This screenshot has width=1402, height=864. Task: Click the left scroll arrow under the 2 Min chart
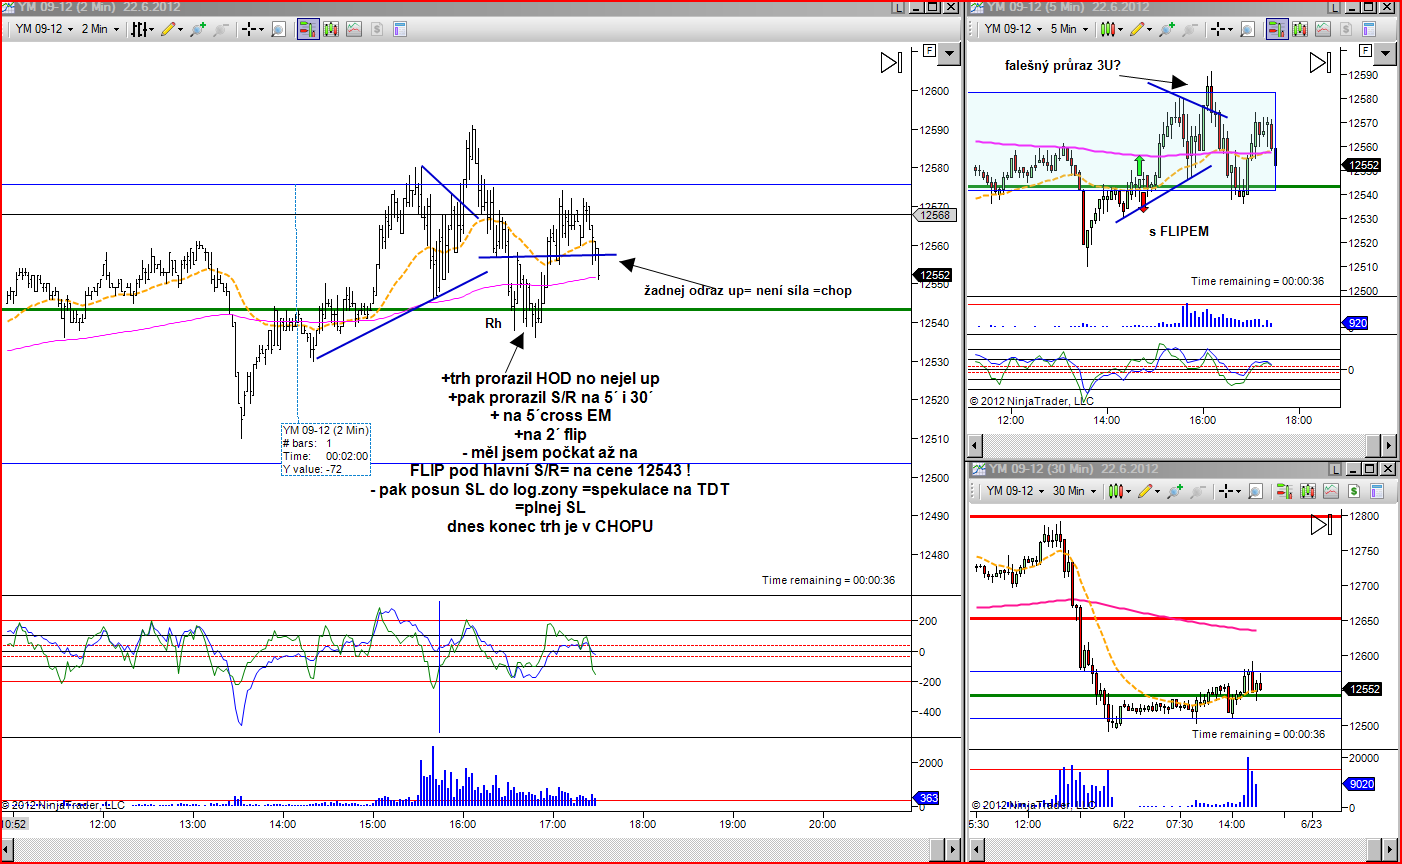(x=9, y=849)
